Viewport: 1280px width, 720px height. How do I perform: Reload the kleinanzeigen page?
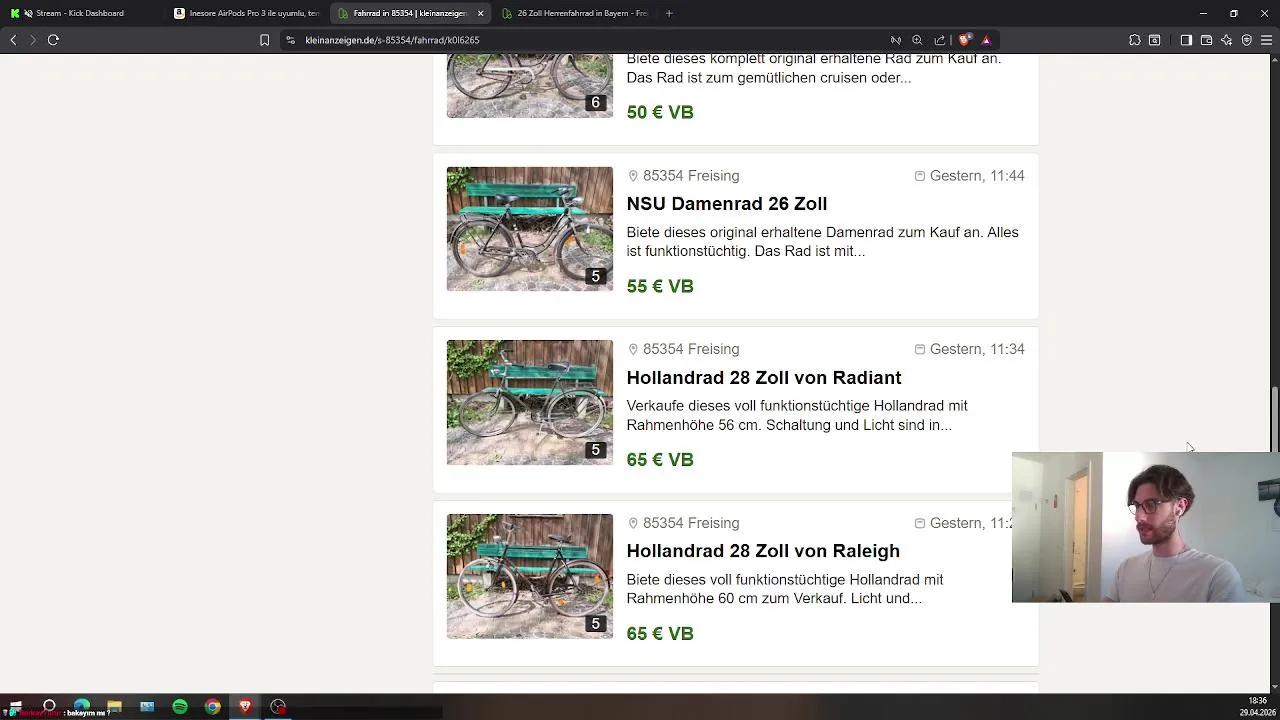(53, 40)
